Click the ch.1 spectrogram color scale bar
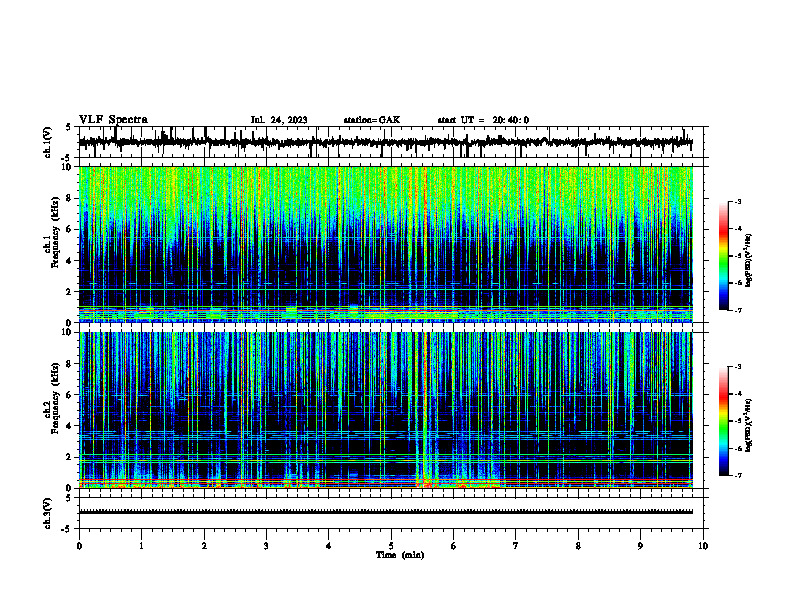Viewport: 792px width, 612px height. (x=724, y=256)
